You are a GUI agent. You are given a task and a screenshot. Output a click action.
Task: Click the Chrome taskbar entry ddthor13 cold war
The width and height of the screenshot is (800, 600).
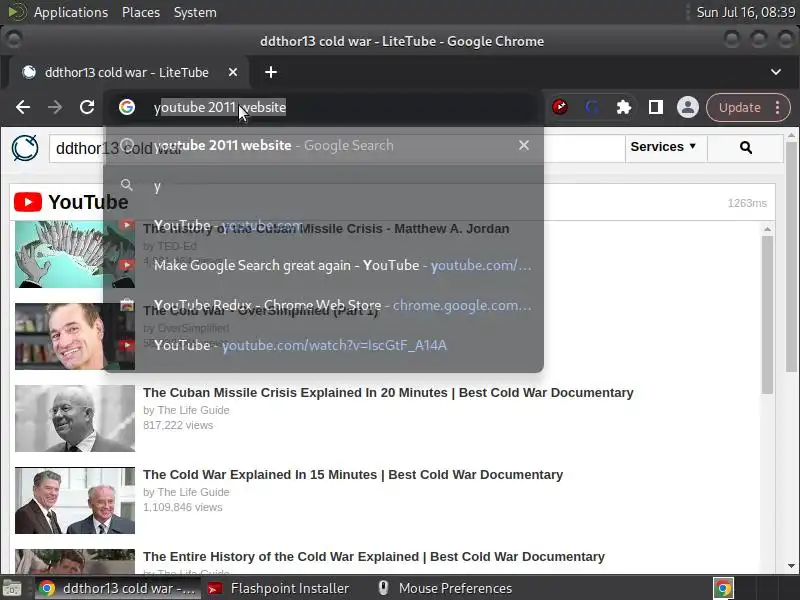[x=118, y=588]
